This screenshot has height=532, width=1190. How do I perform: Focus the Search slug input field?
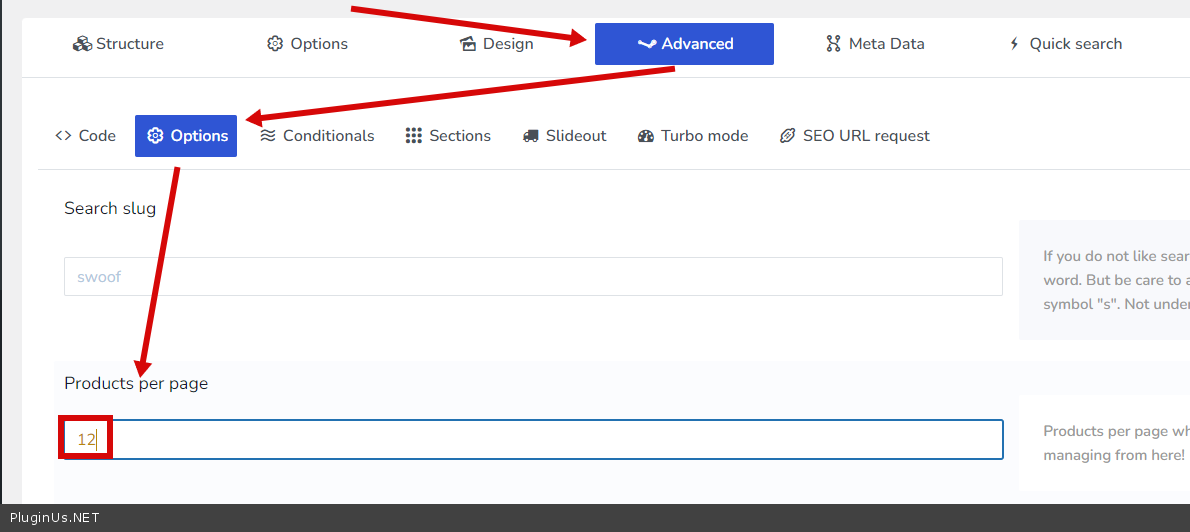532,277
